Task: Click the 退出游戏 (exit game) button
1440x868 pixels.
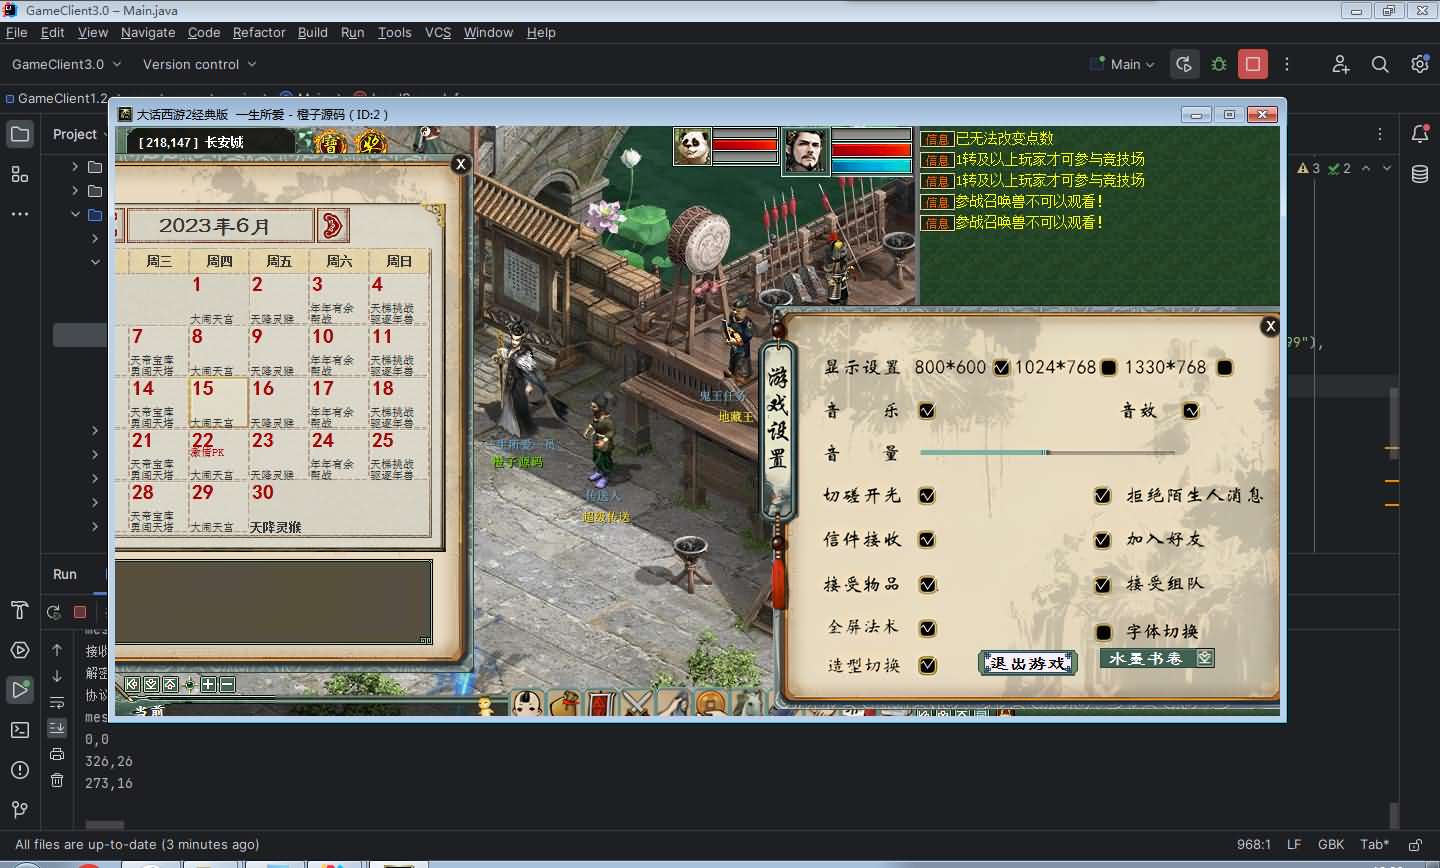Action: [x=1027, y=663]
